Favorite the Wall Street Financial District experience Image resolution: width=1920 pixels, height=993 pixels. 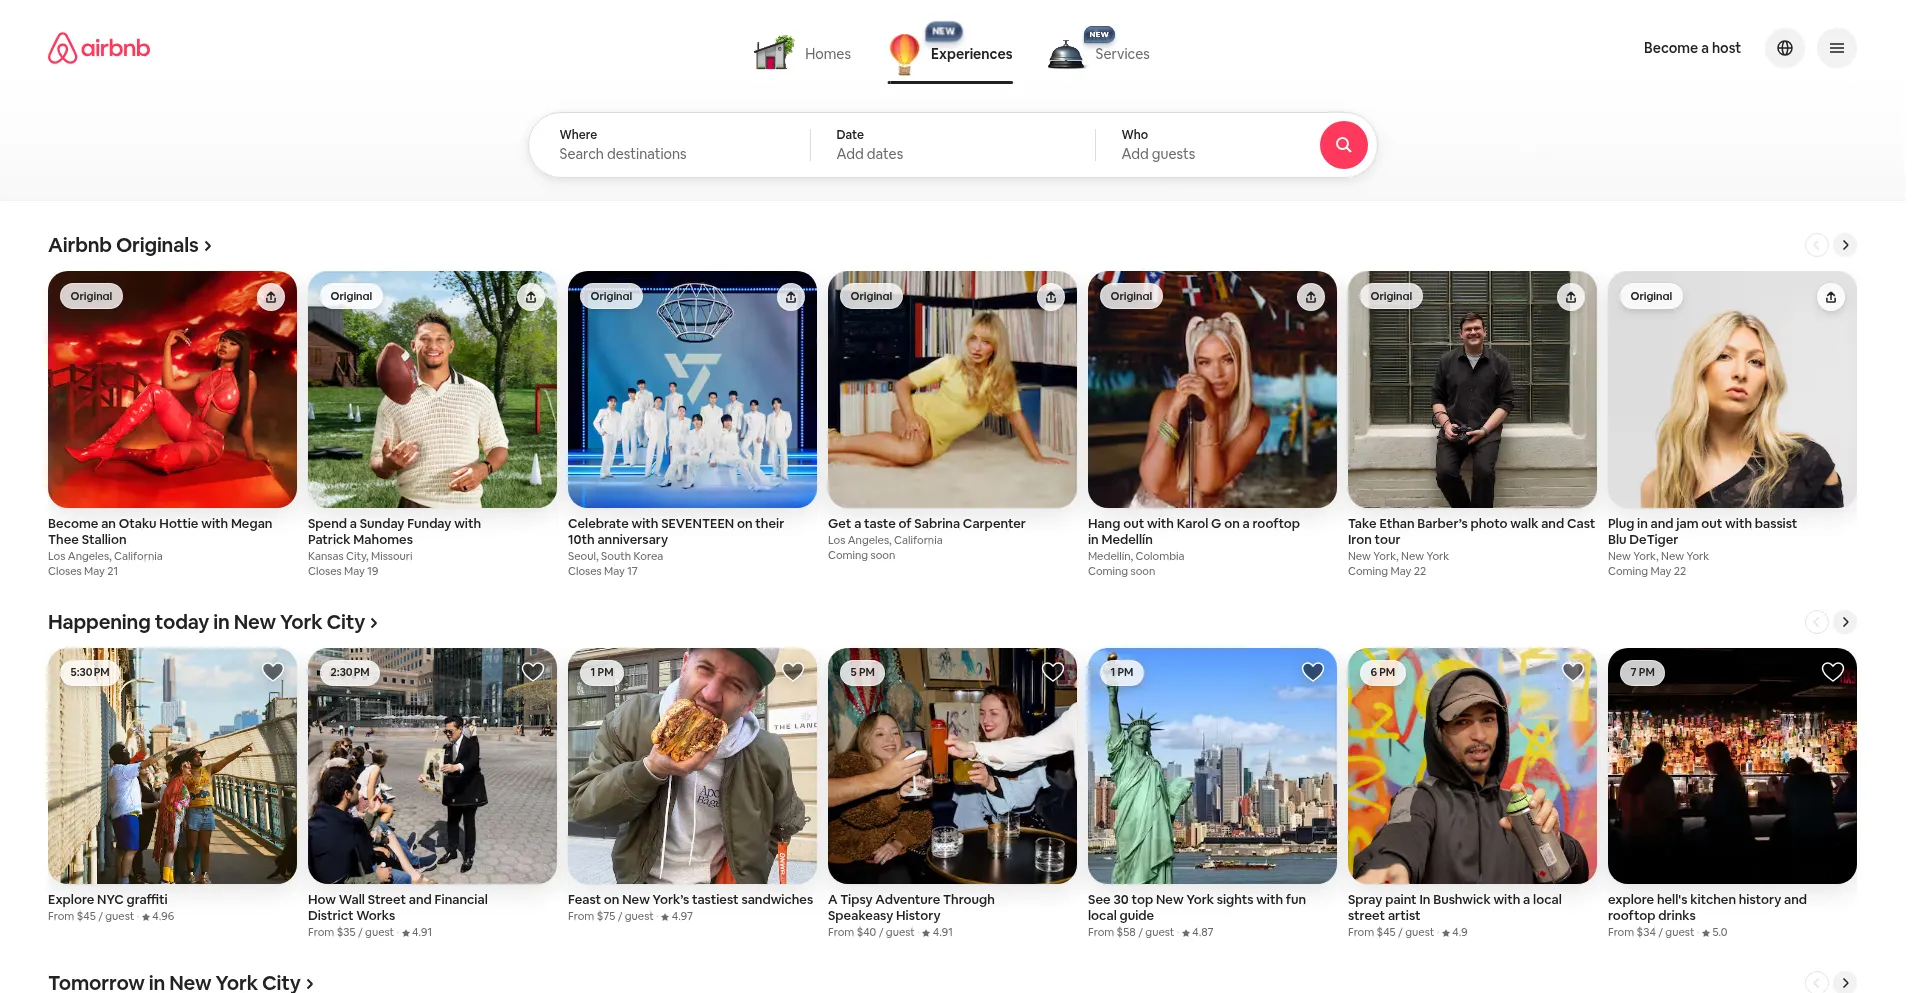533,672
